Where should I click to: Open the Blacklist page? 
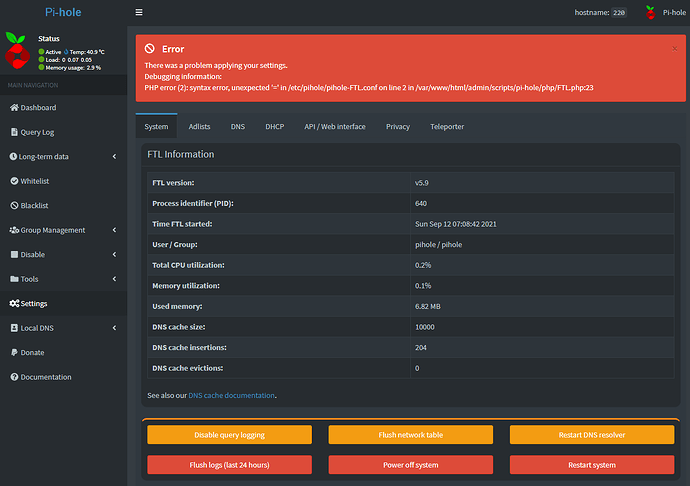coord(63,206)
